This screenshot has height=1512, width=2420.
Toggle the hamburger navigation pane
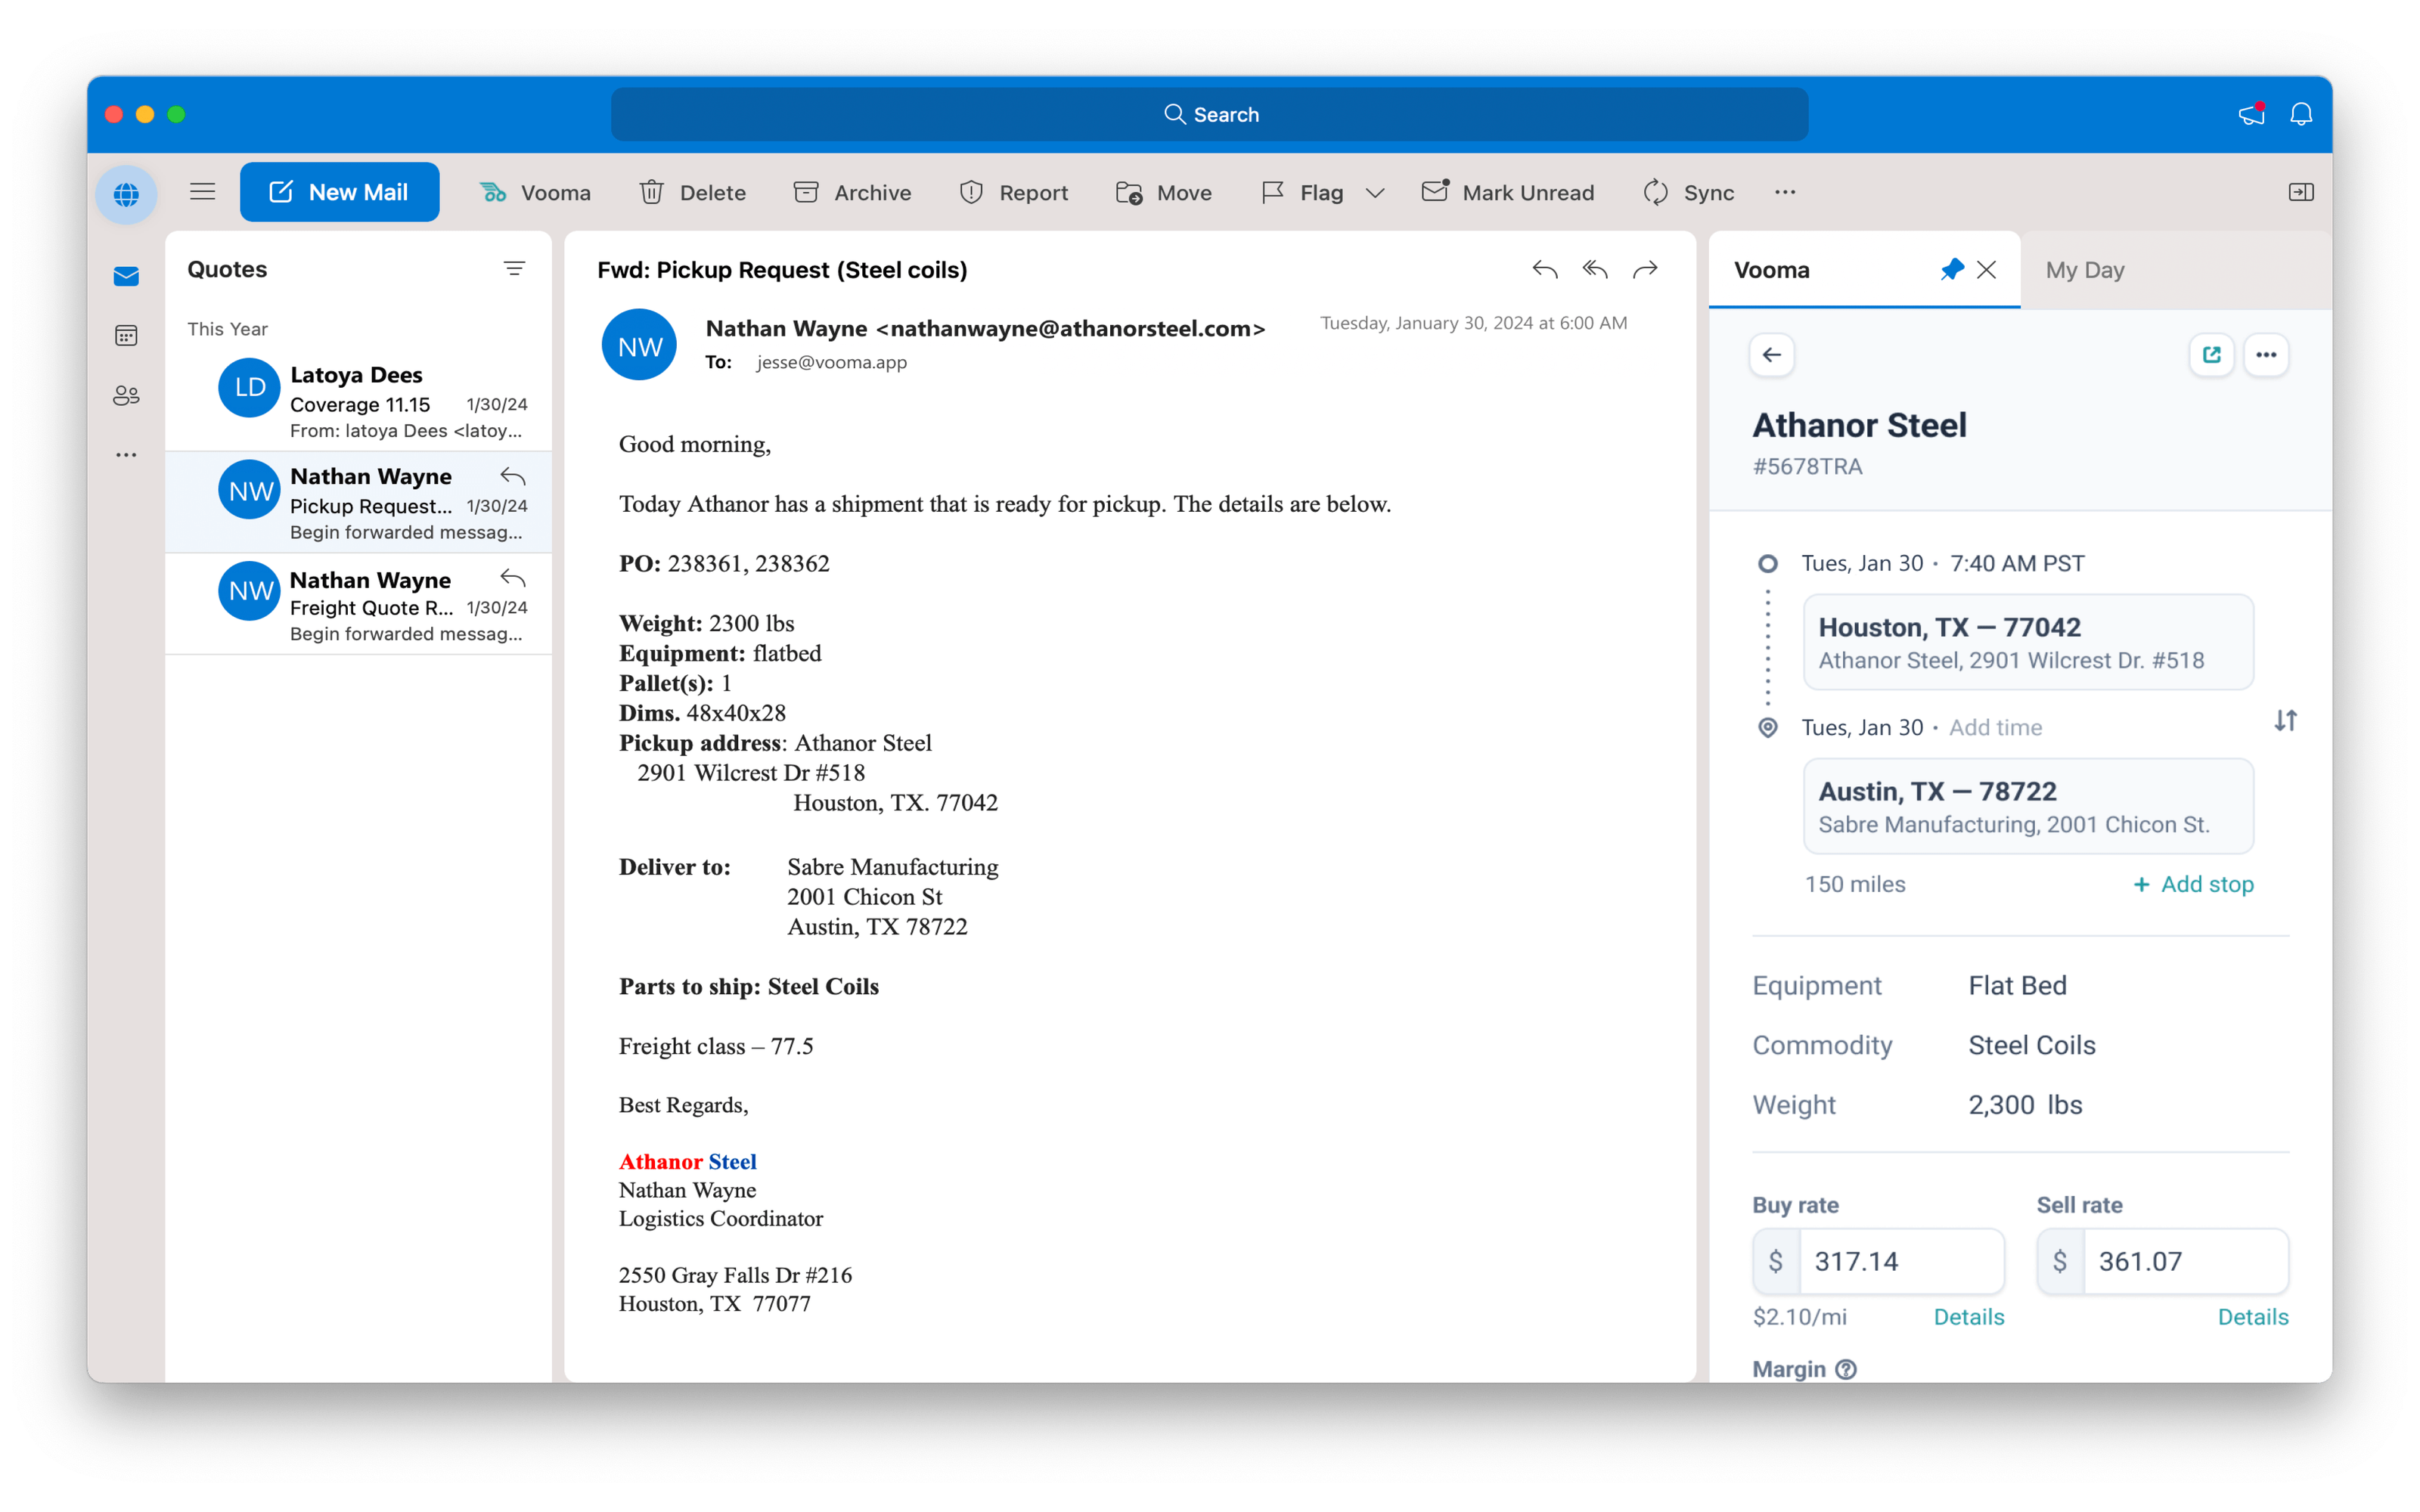[x=203, y=192]
